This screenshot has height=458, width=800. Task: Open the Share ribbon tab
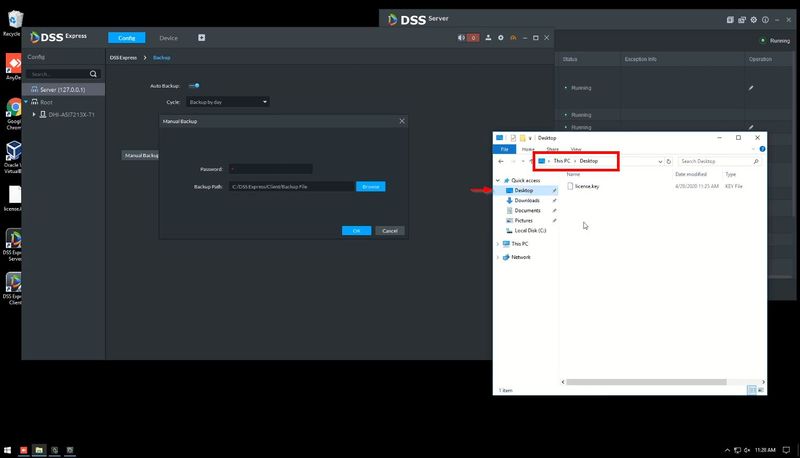553,149
